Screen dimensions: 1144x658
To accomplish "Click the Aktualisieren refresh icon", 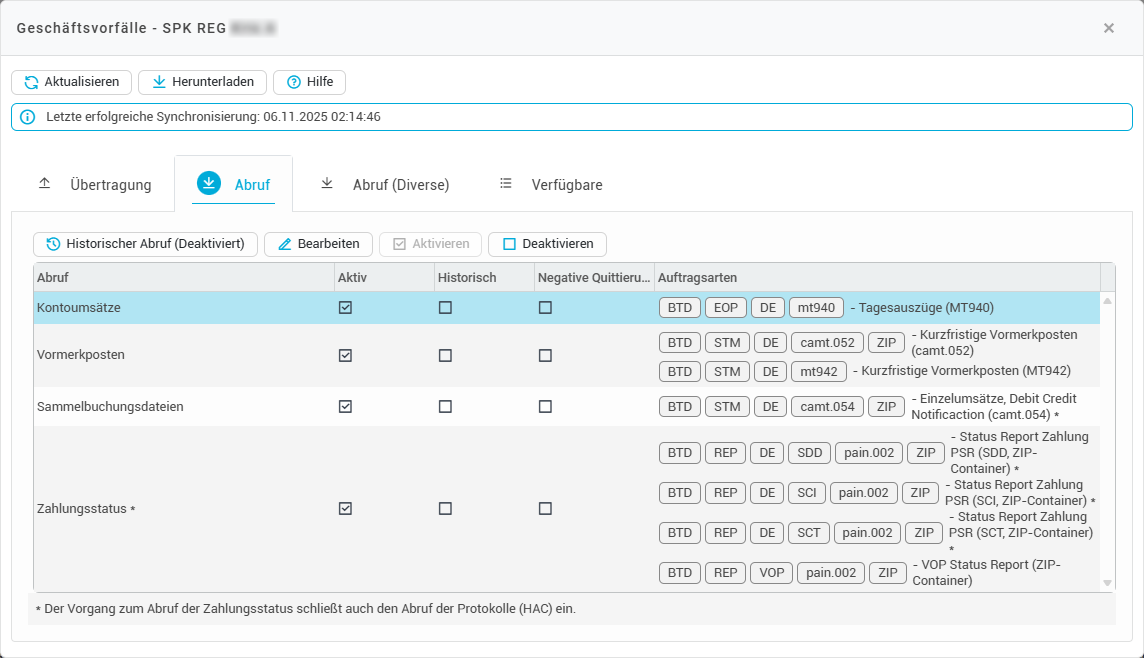I will coord(31,82).
